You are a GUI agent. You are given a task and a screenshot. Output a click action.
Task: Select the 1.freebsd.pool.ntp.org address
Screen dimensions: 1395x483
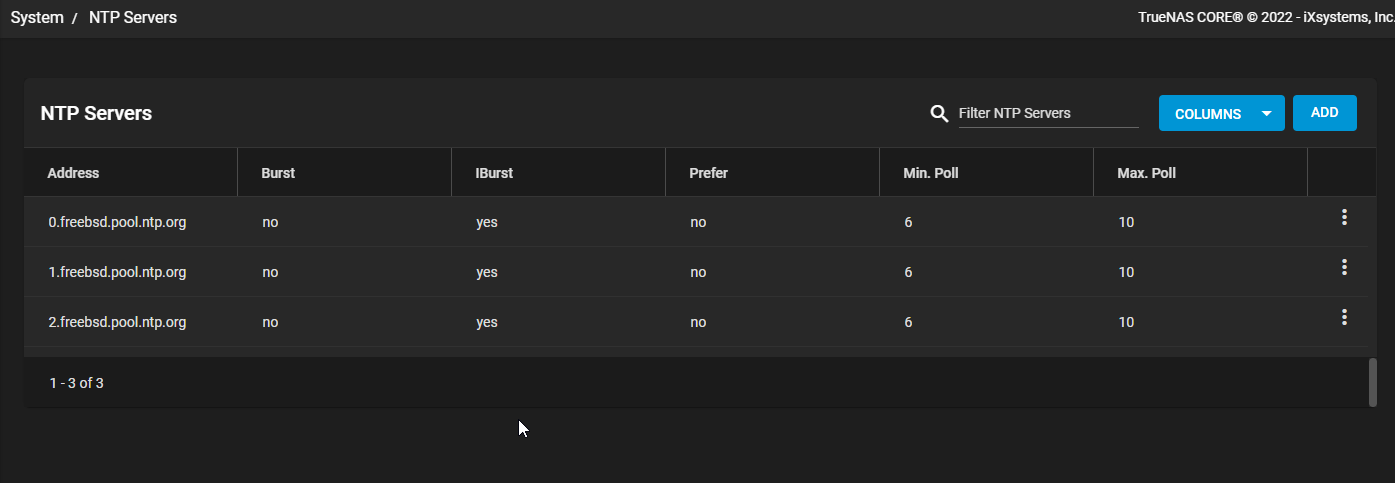pos(117,272)
